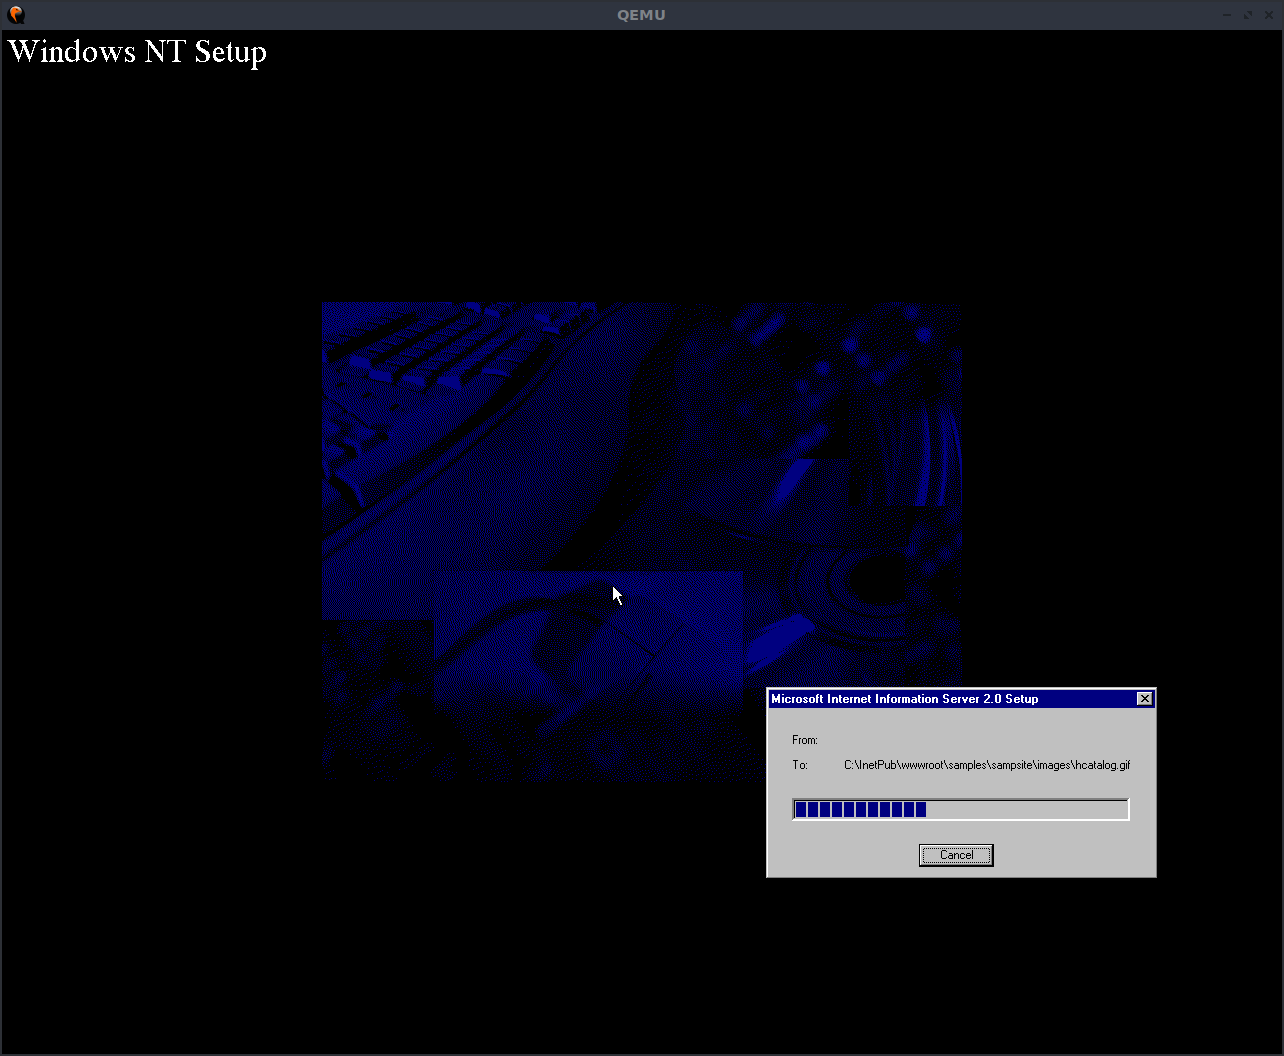
Task: Minimize the QEMU window
Action: 1227,15
